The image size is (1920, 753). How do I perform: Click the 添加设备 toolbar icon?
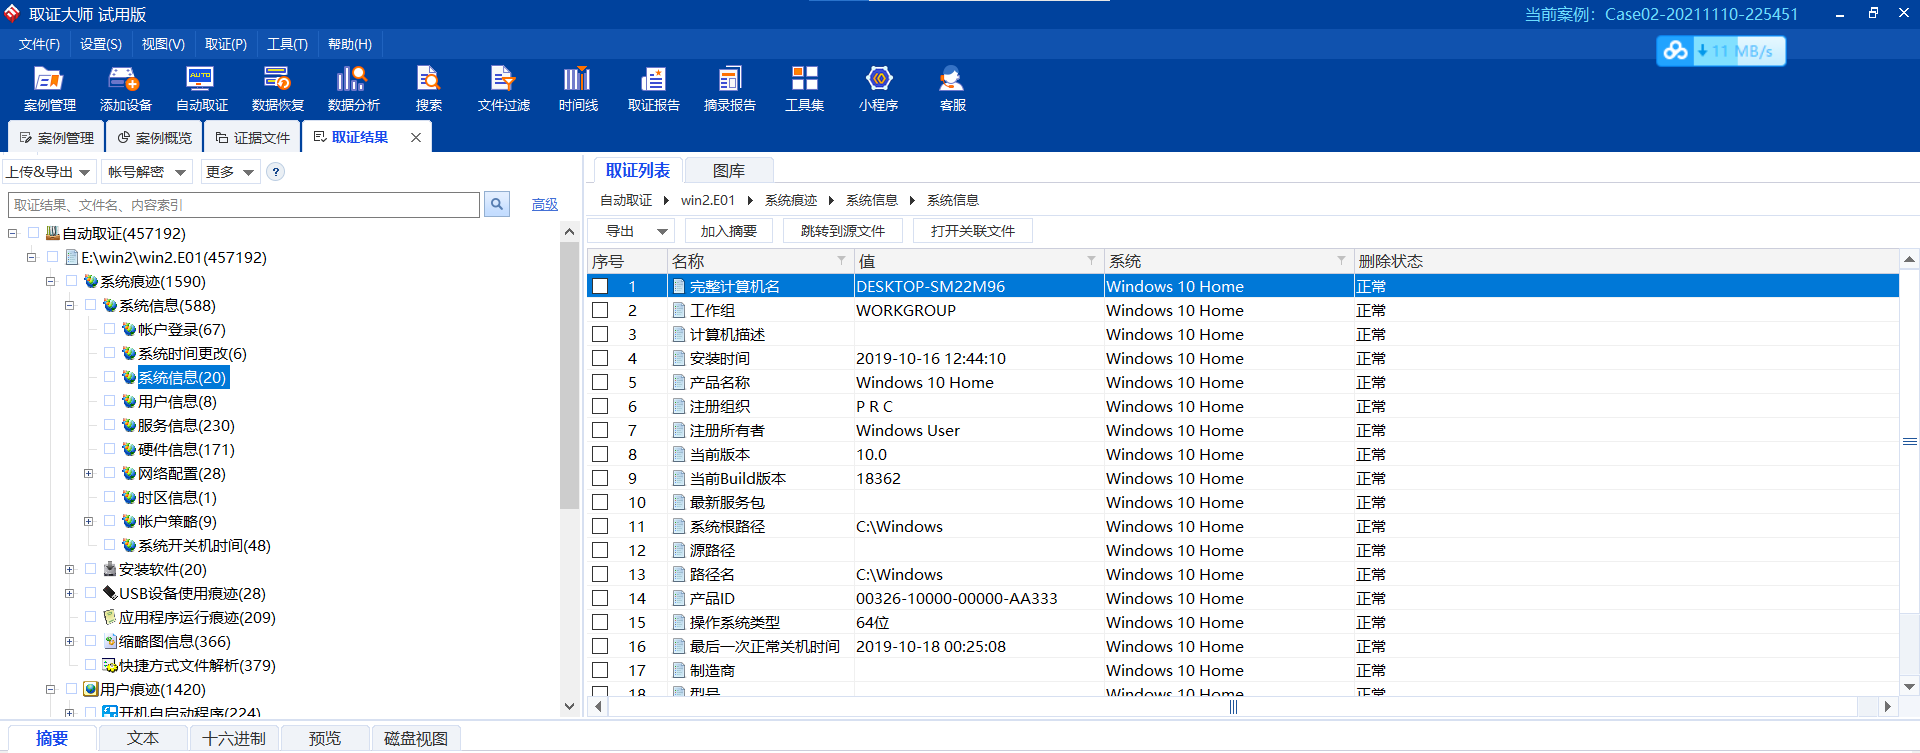(125, 89)
